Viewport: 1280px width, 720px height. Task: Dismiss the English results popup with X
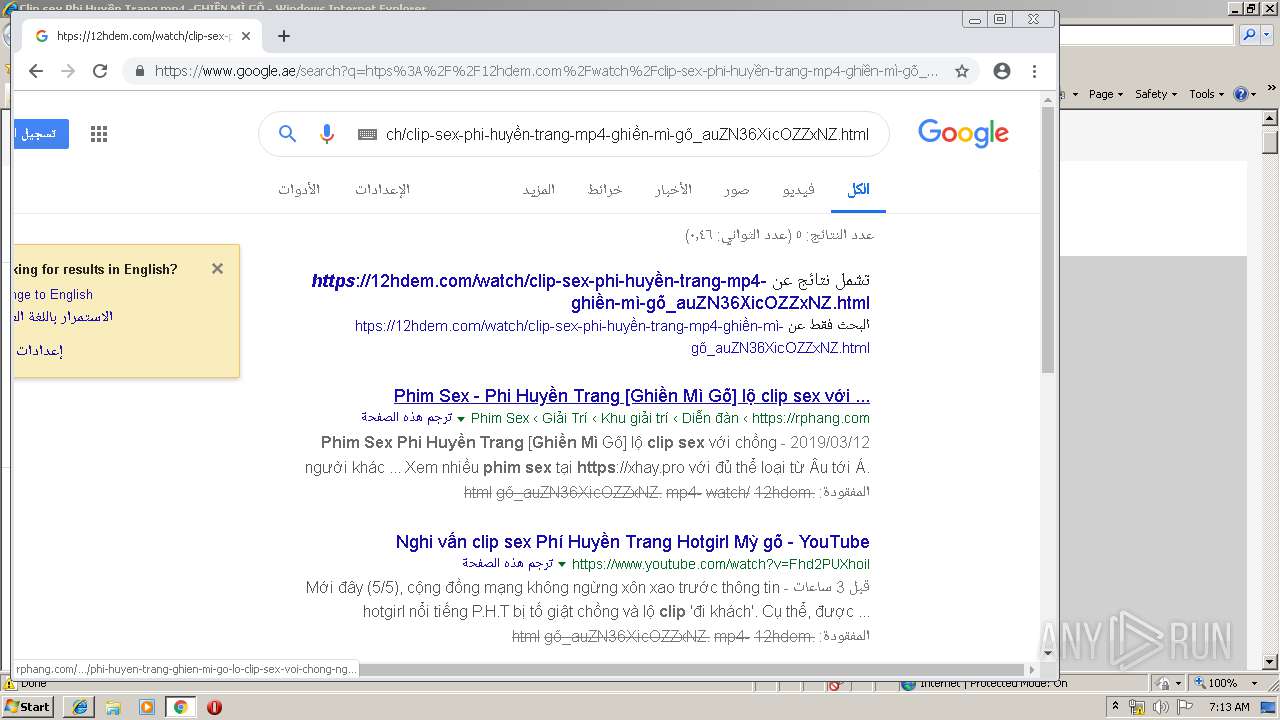(218, 268)
